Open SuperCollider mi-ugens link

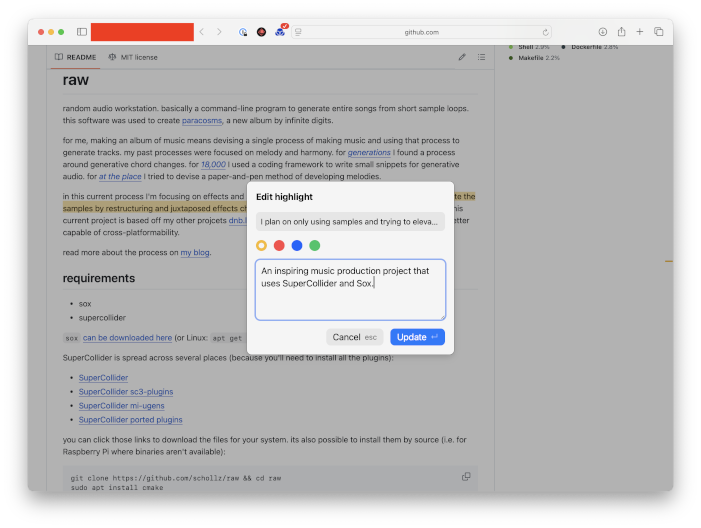(122, 406)
